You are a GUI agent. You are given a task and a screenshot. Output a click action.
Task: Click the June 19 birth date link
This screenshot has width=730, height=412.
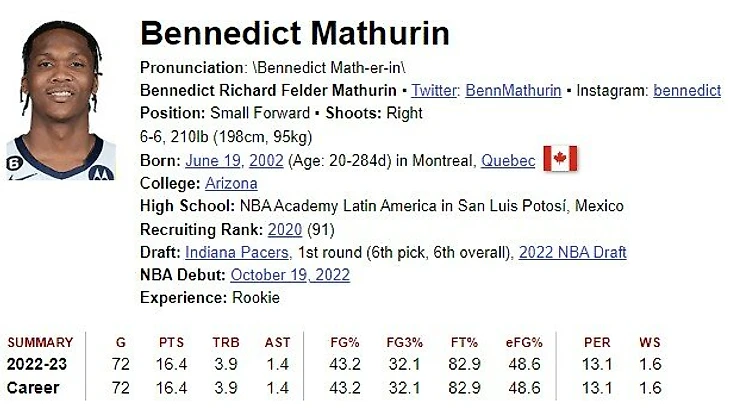pos(213,161)
